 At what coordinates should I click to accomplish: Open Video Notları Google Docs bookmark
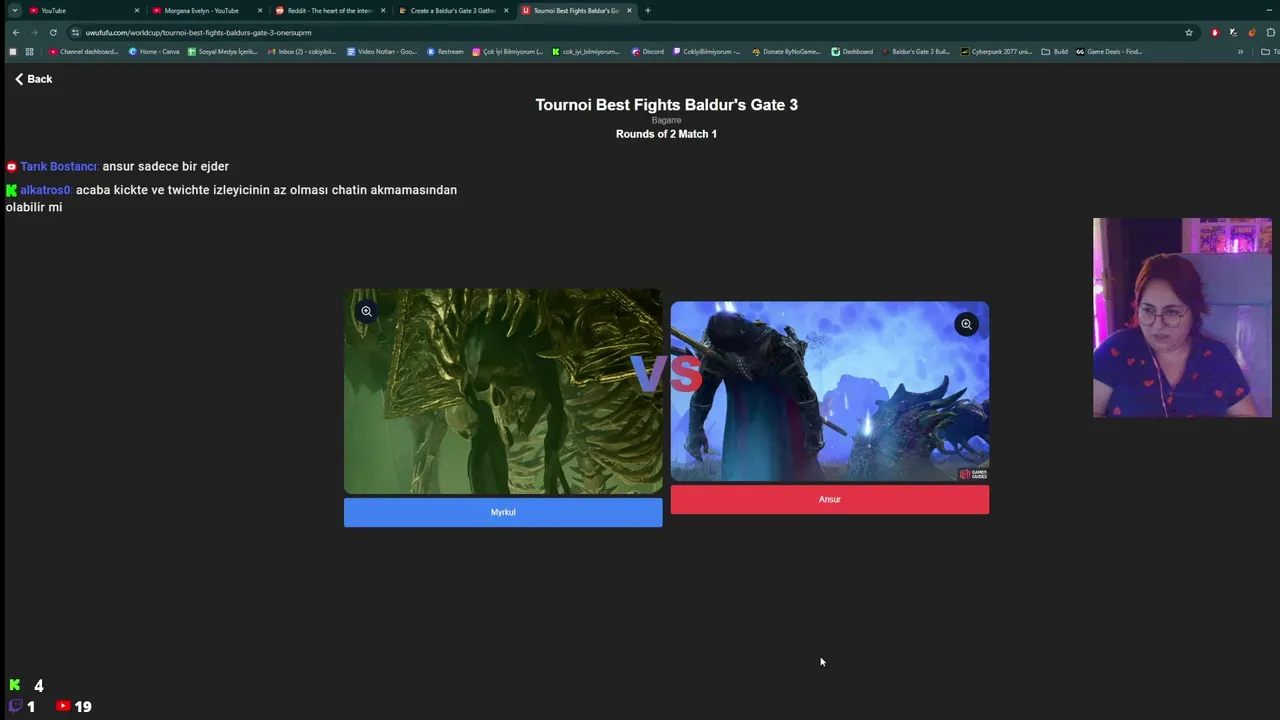(382, 52)
